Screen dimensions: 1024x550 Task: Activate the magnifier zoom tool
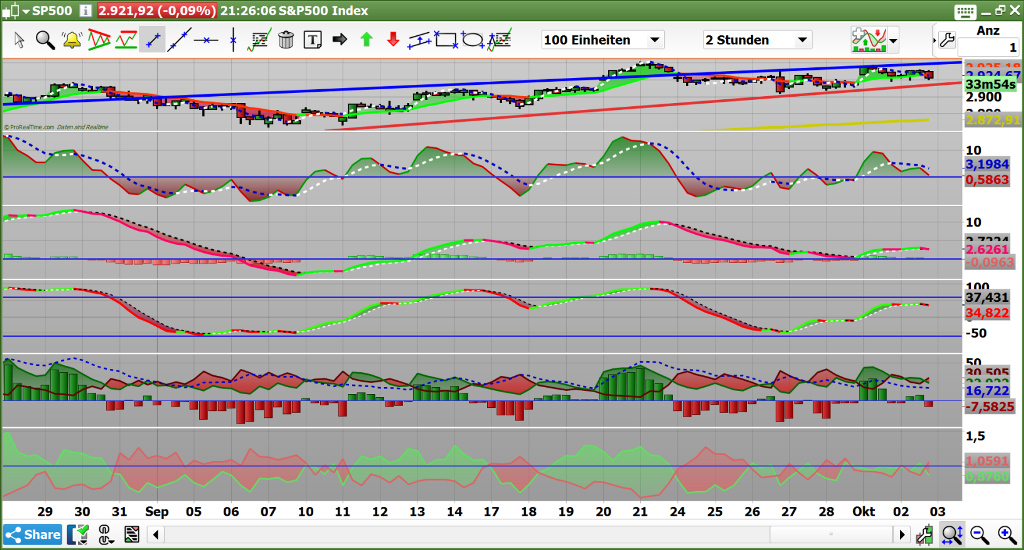tap(45, 40)
